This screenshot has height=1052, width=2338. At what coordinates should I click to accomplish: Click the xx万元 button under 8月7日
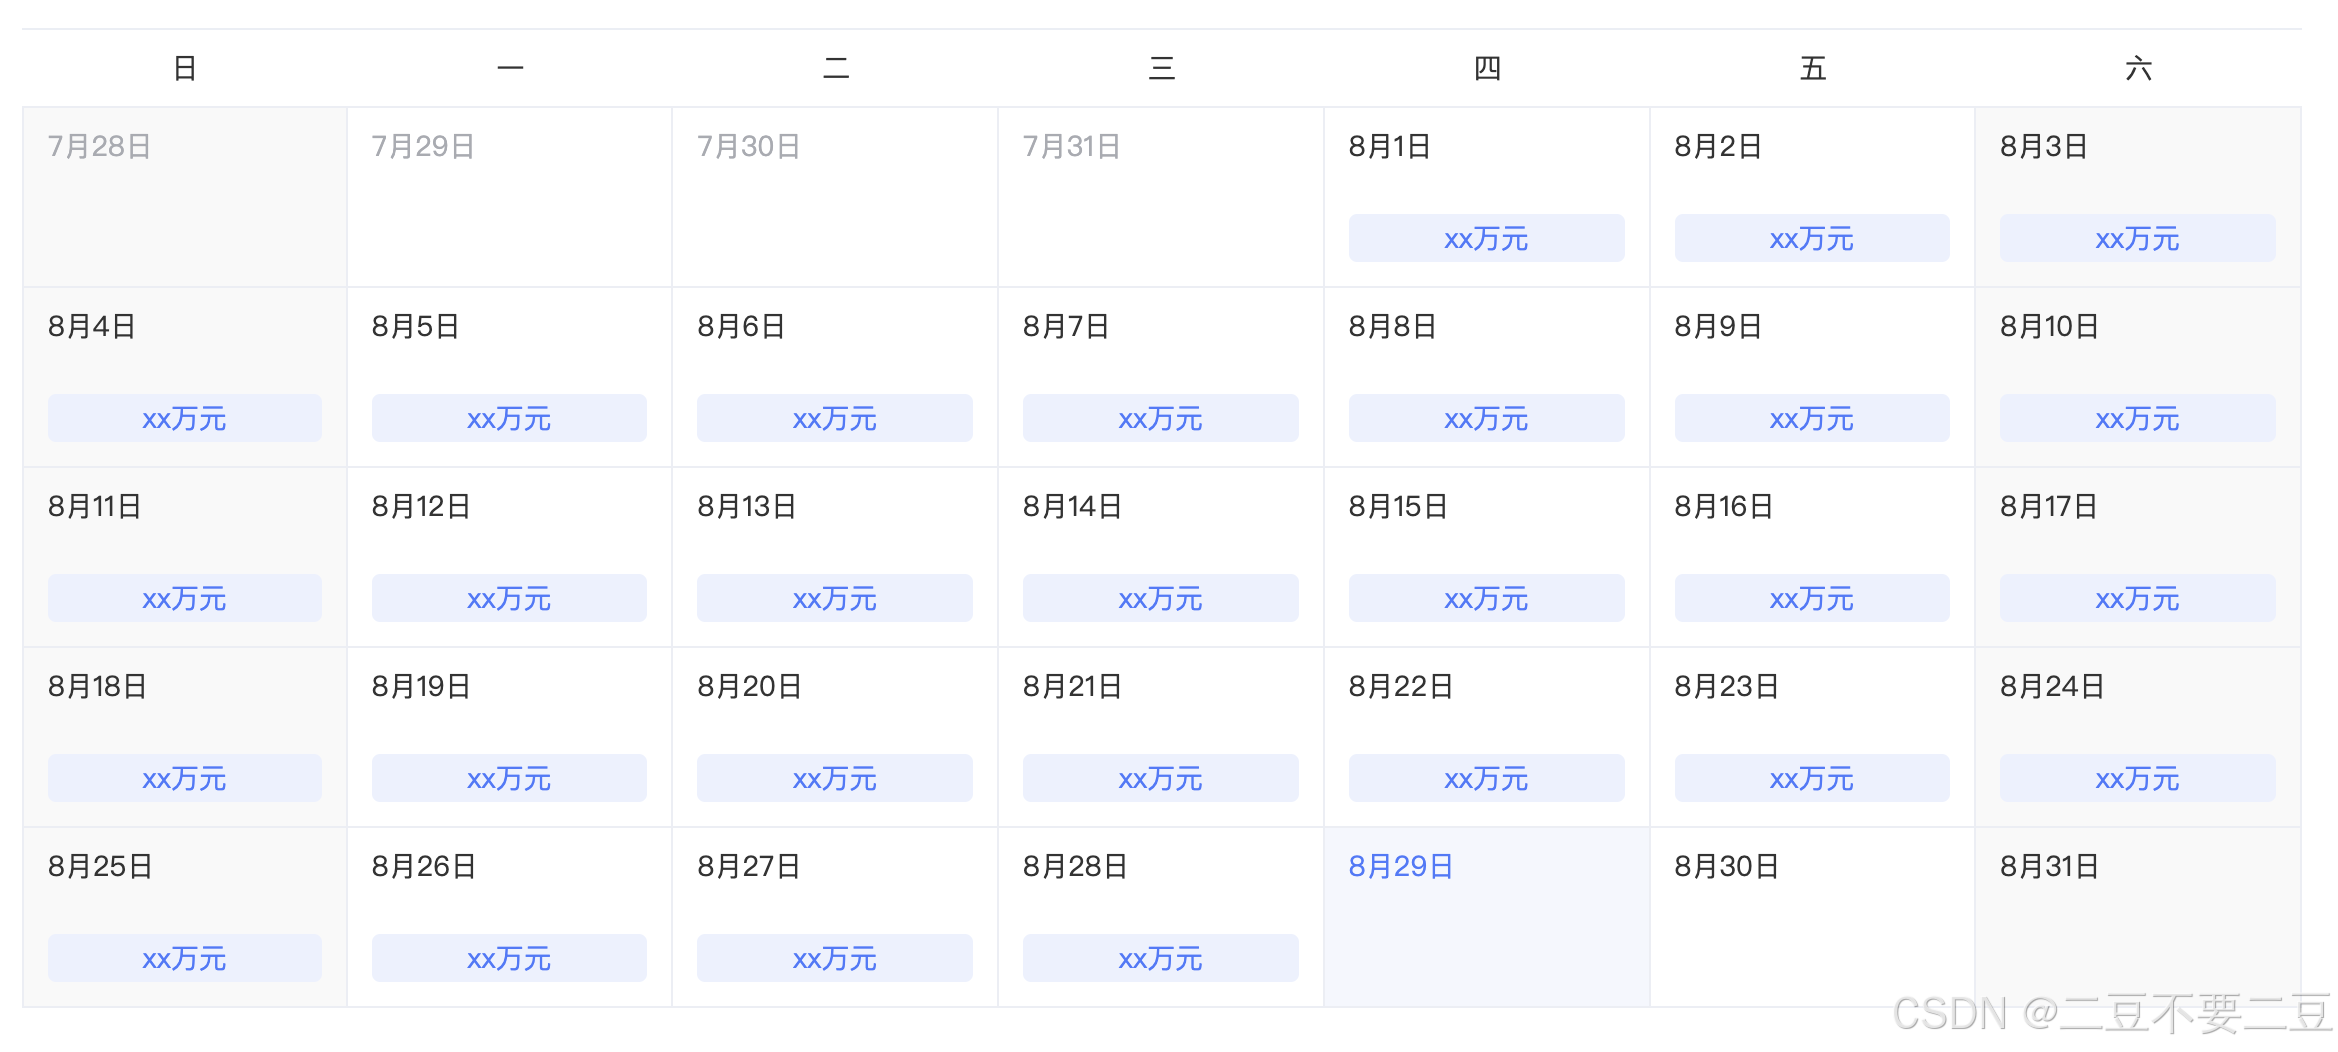click(x=1160, y=418)
